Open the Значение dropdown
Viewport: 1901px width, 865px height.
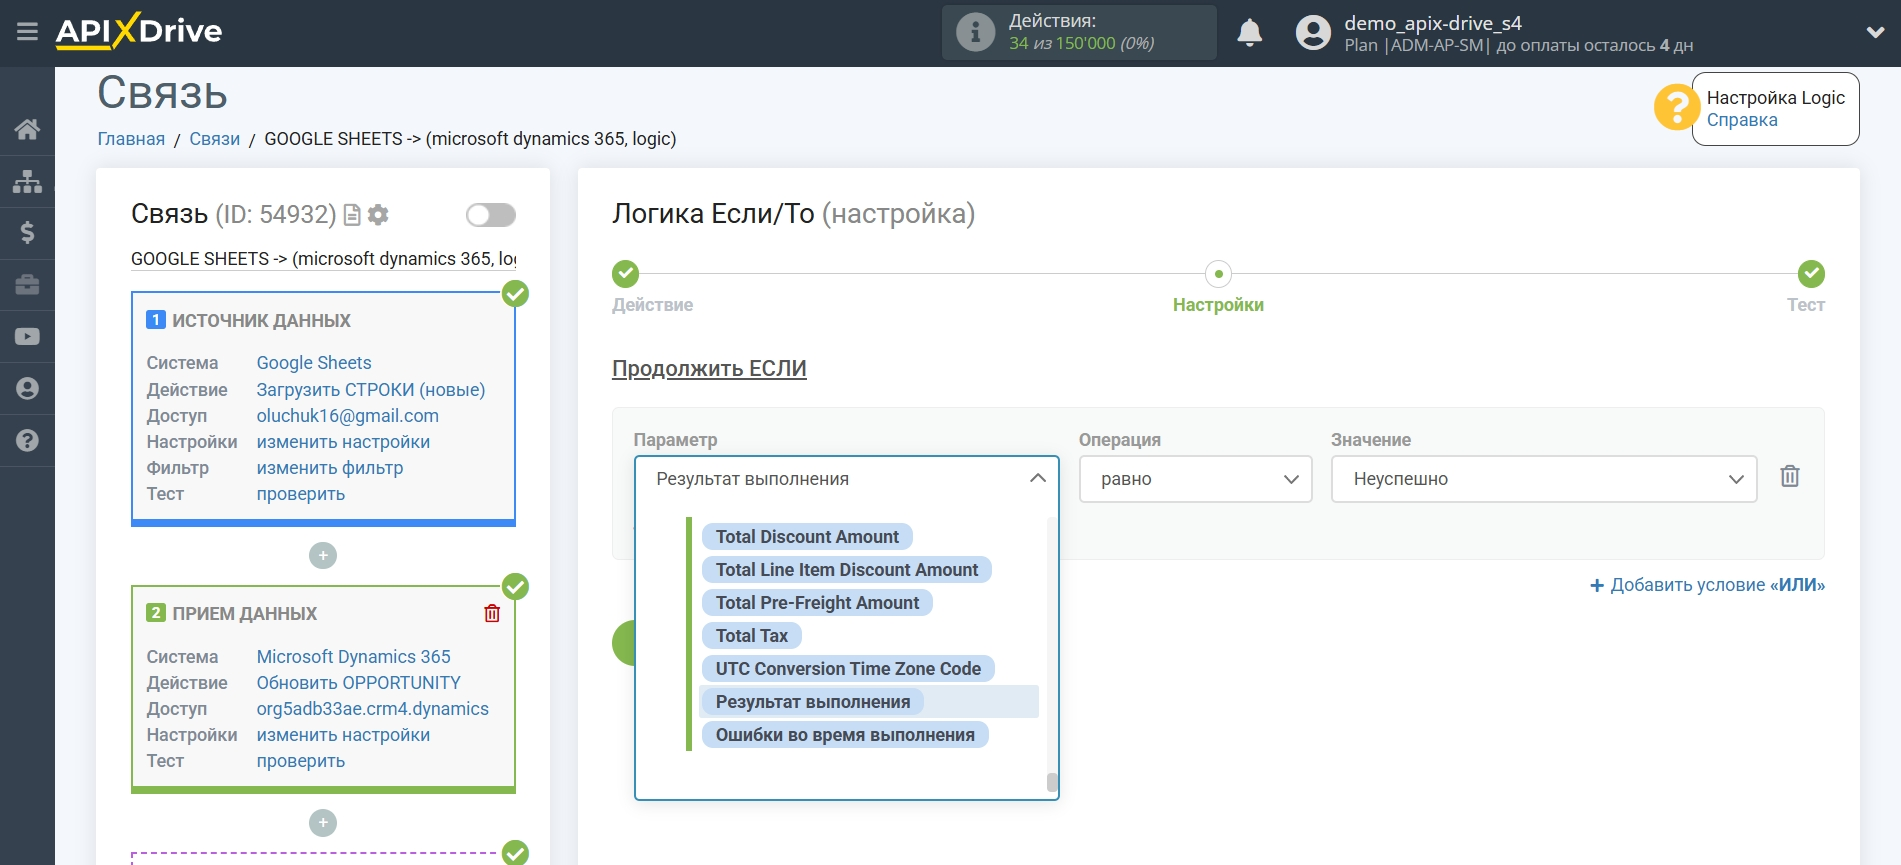[1544, 479]
